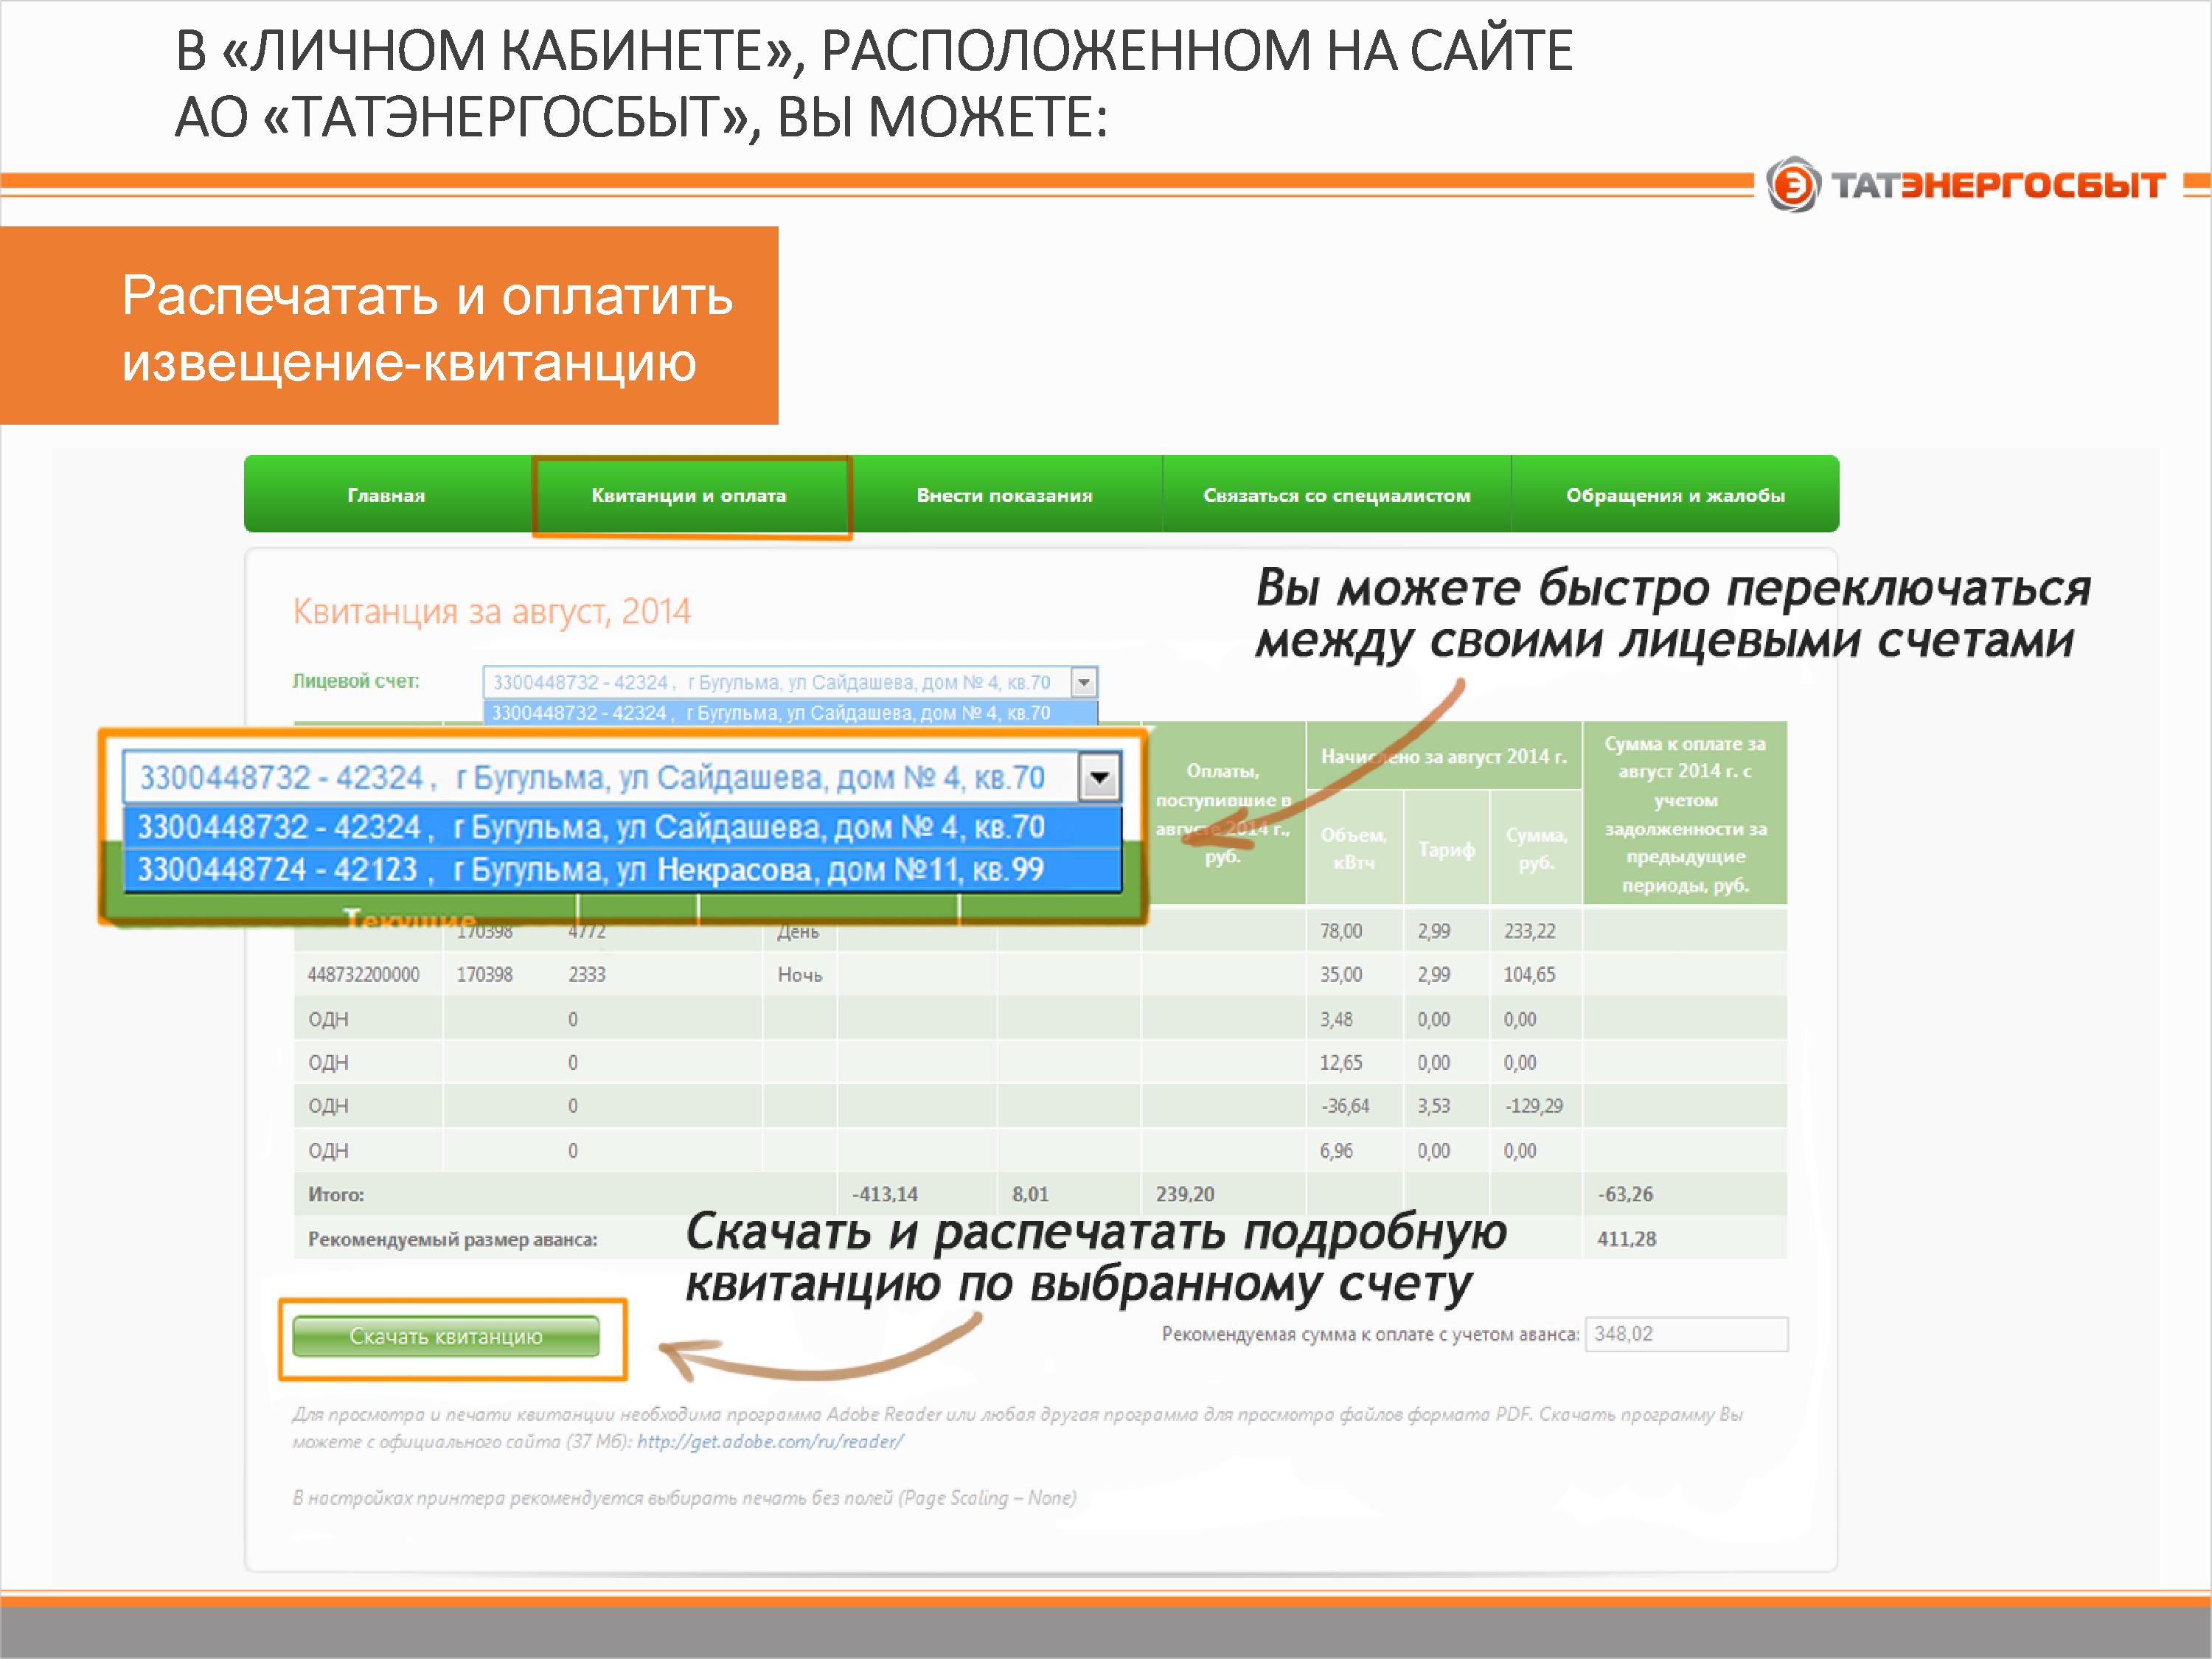Click the volume value 12,65

(1341, 1062)
